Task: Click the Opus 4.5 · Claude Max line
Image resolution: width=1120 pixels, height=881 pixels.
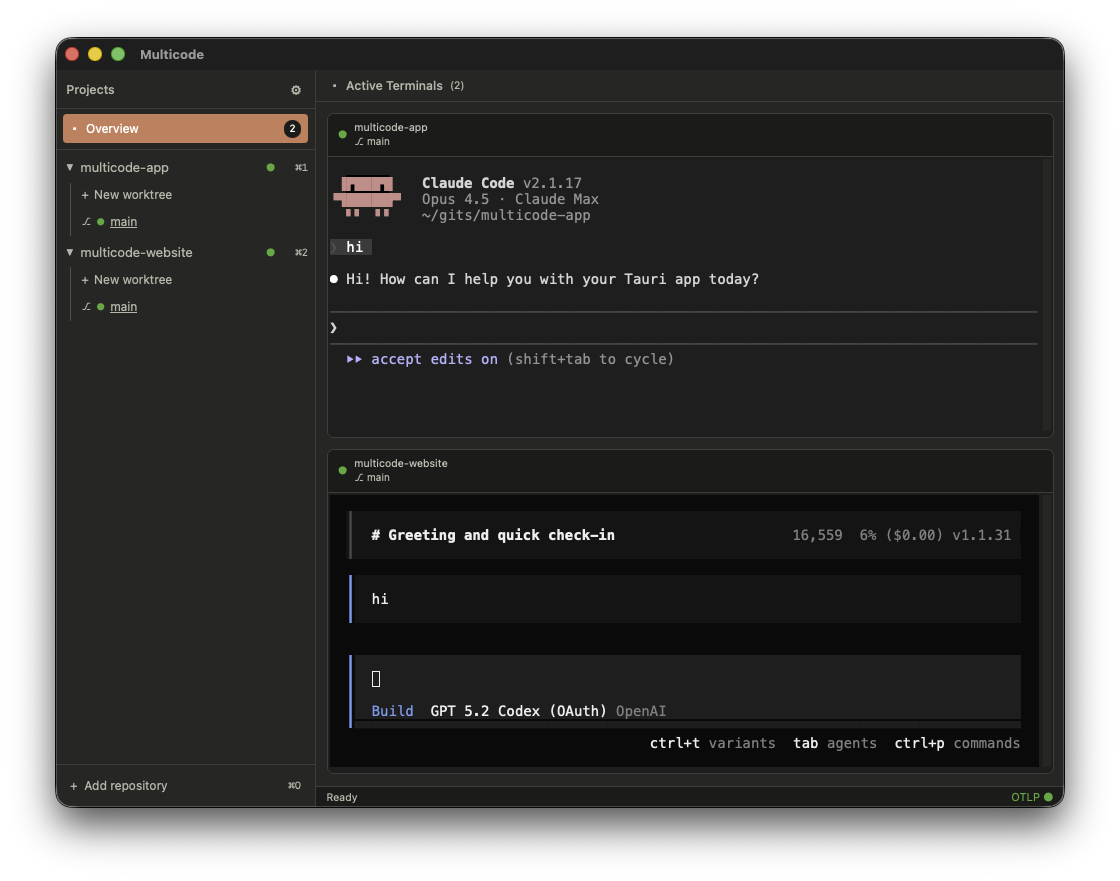Action: point(510,199)
